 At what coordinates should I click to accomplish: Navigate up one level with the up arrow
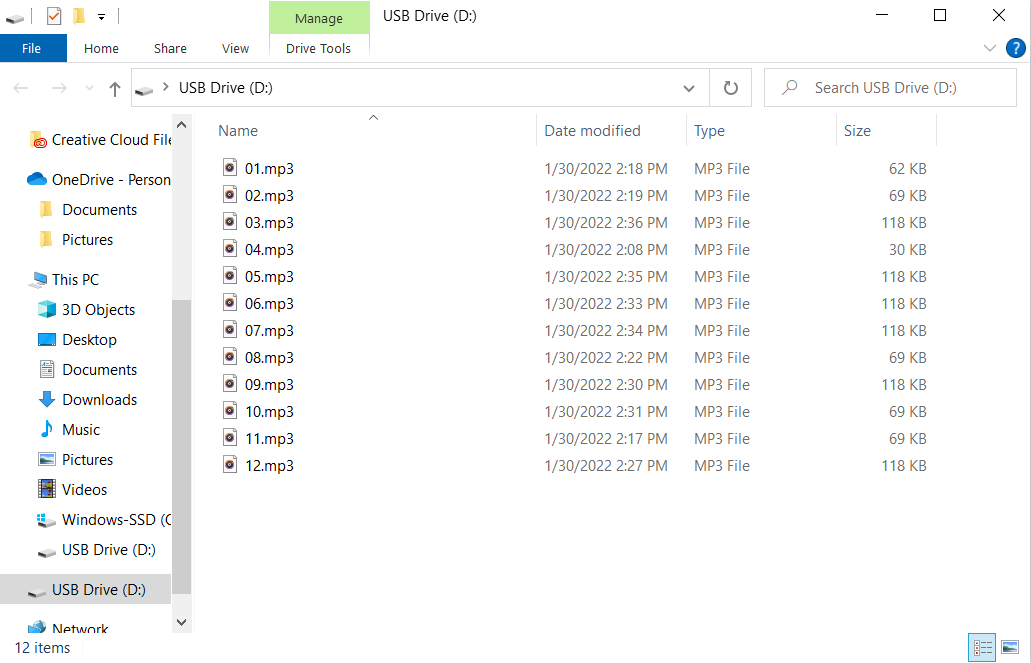point(115,88)
